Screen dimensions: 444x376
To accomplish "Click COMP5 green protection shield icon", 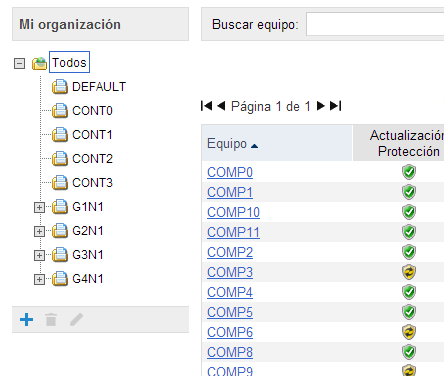I will click(x=409, y=312).
